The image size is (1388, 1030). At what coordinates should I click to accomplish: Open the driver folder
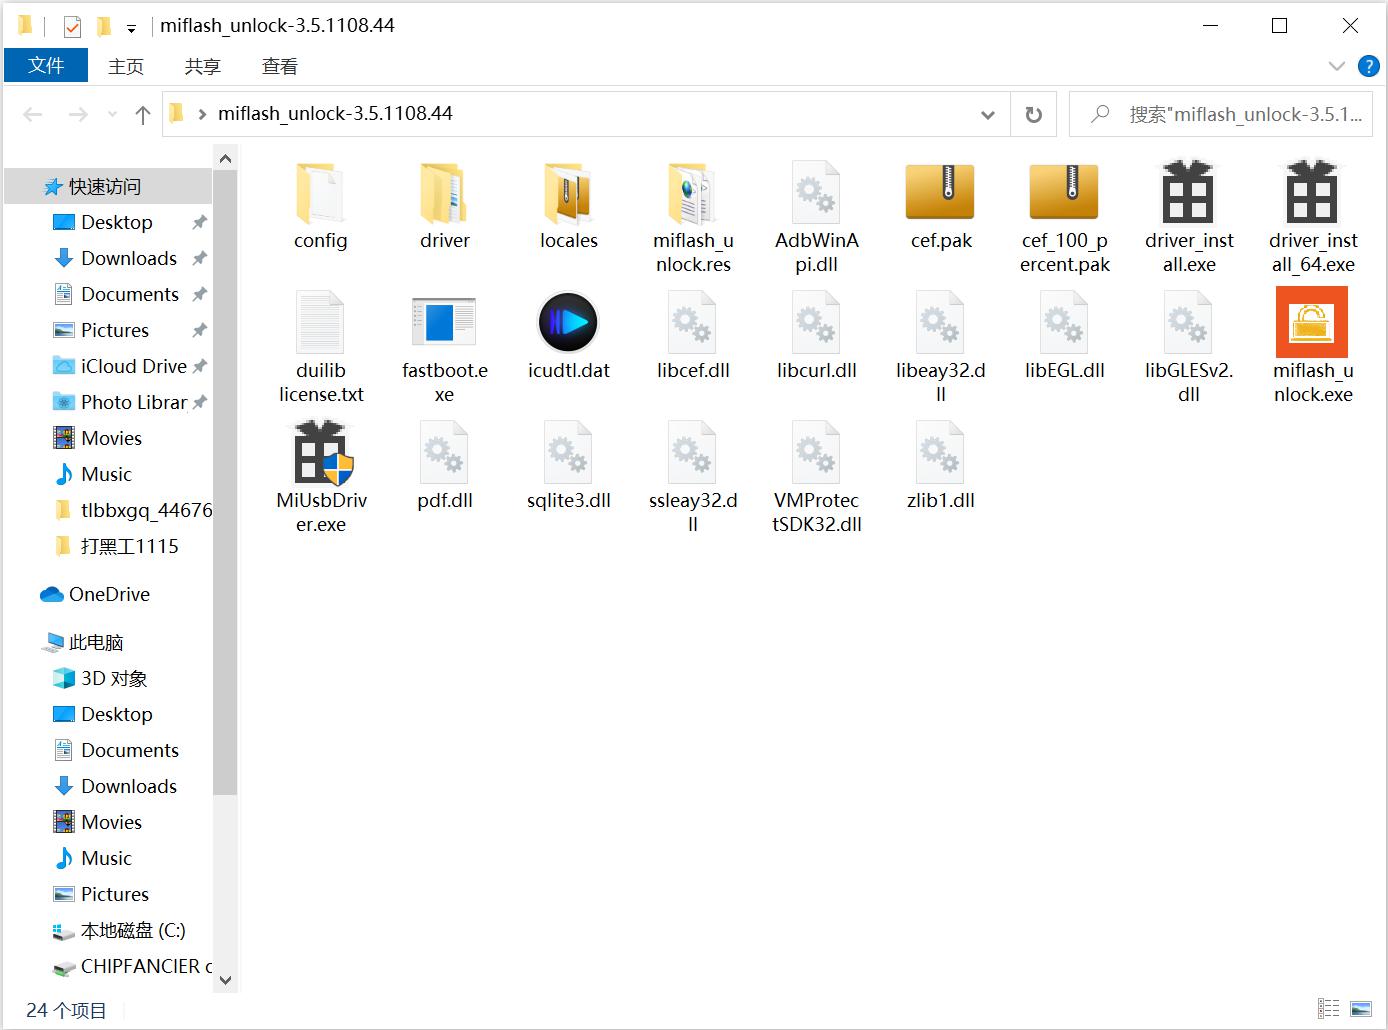point(444,206)
